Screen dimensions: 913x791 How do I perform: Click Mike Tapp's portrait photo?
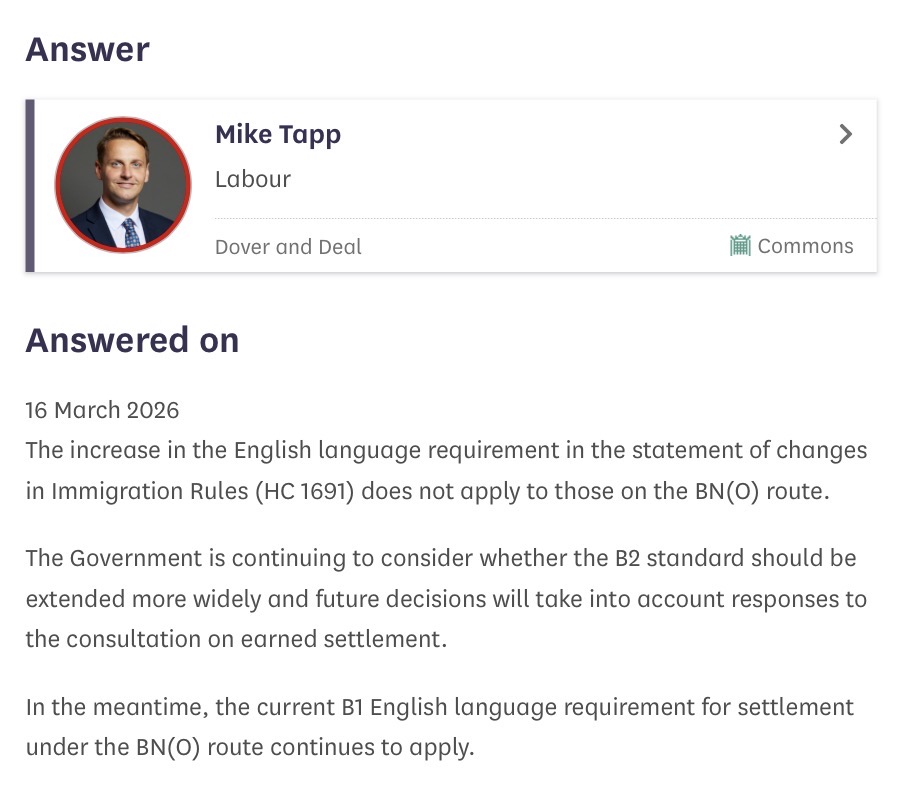[x=123, y=185]
